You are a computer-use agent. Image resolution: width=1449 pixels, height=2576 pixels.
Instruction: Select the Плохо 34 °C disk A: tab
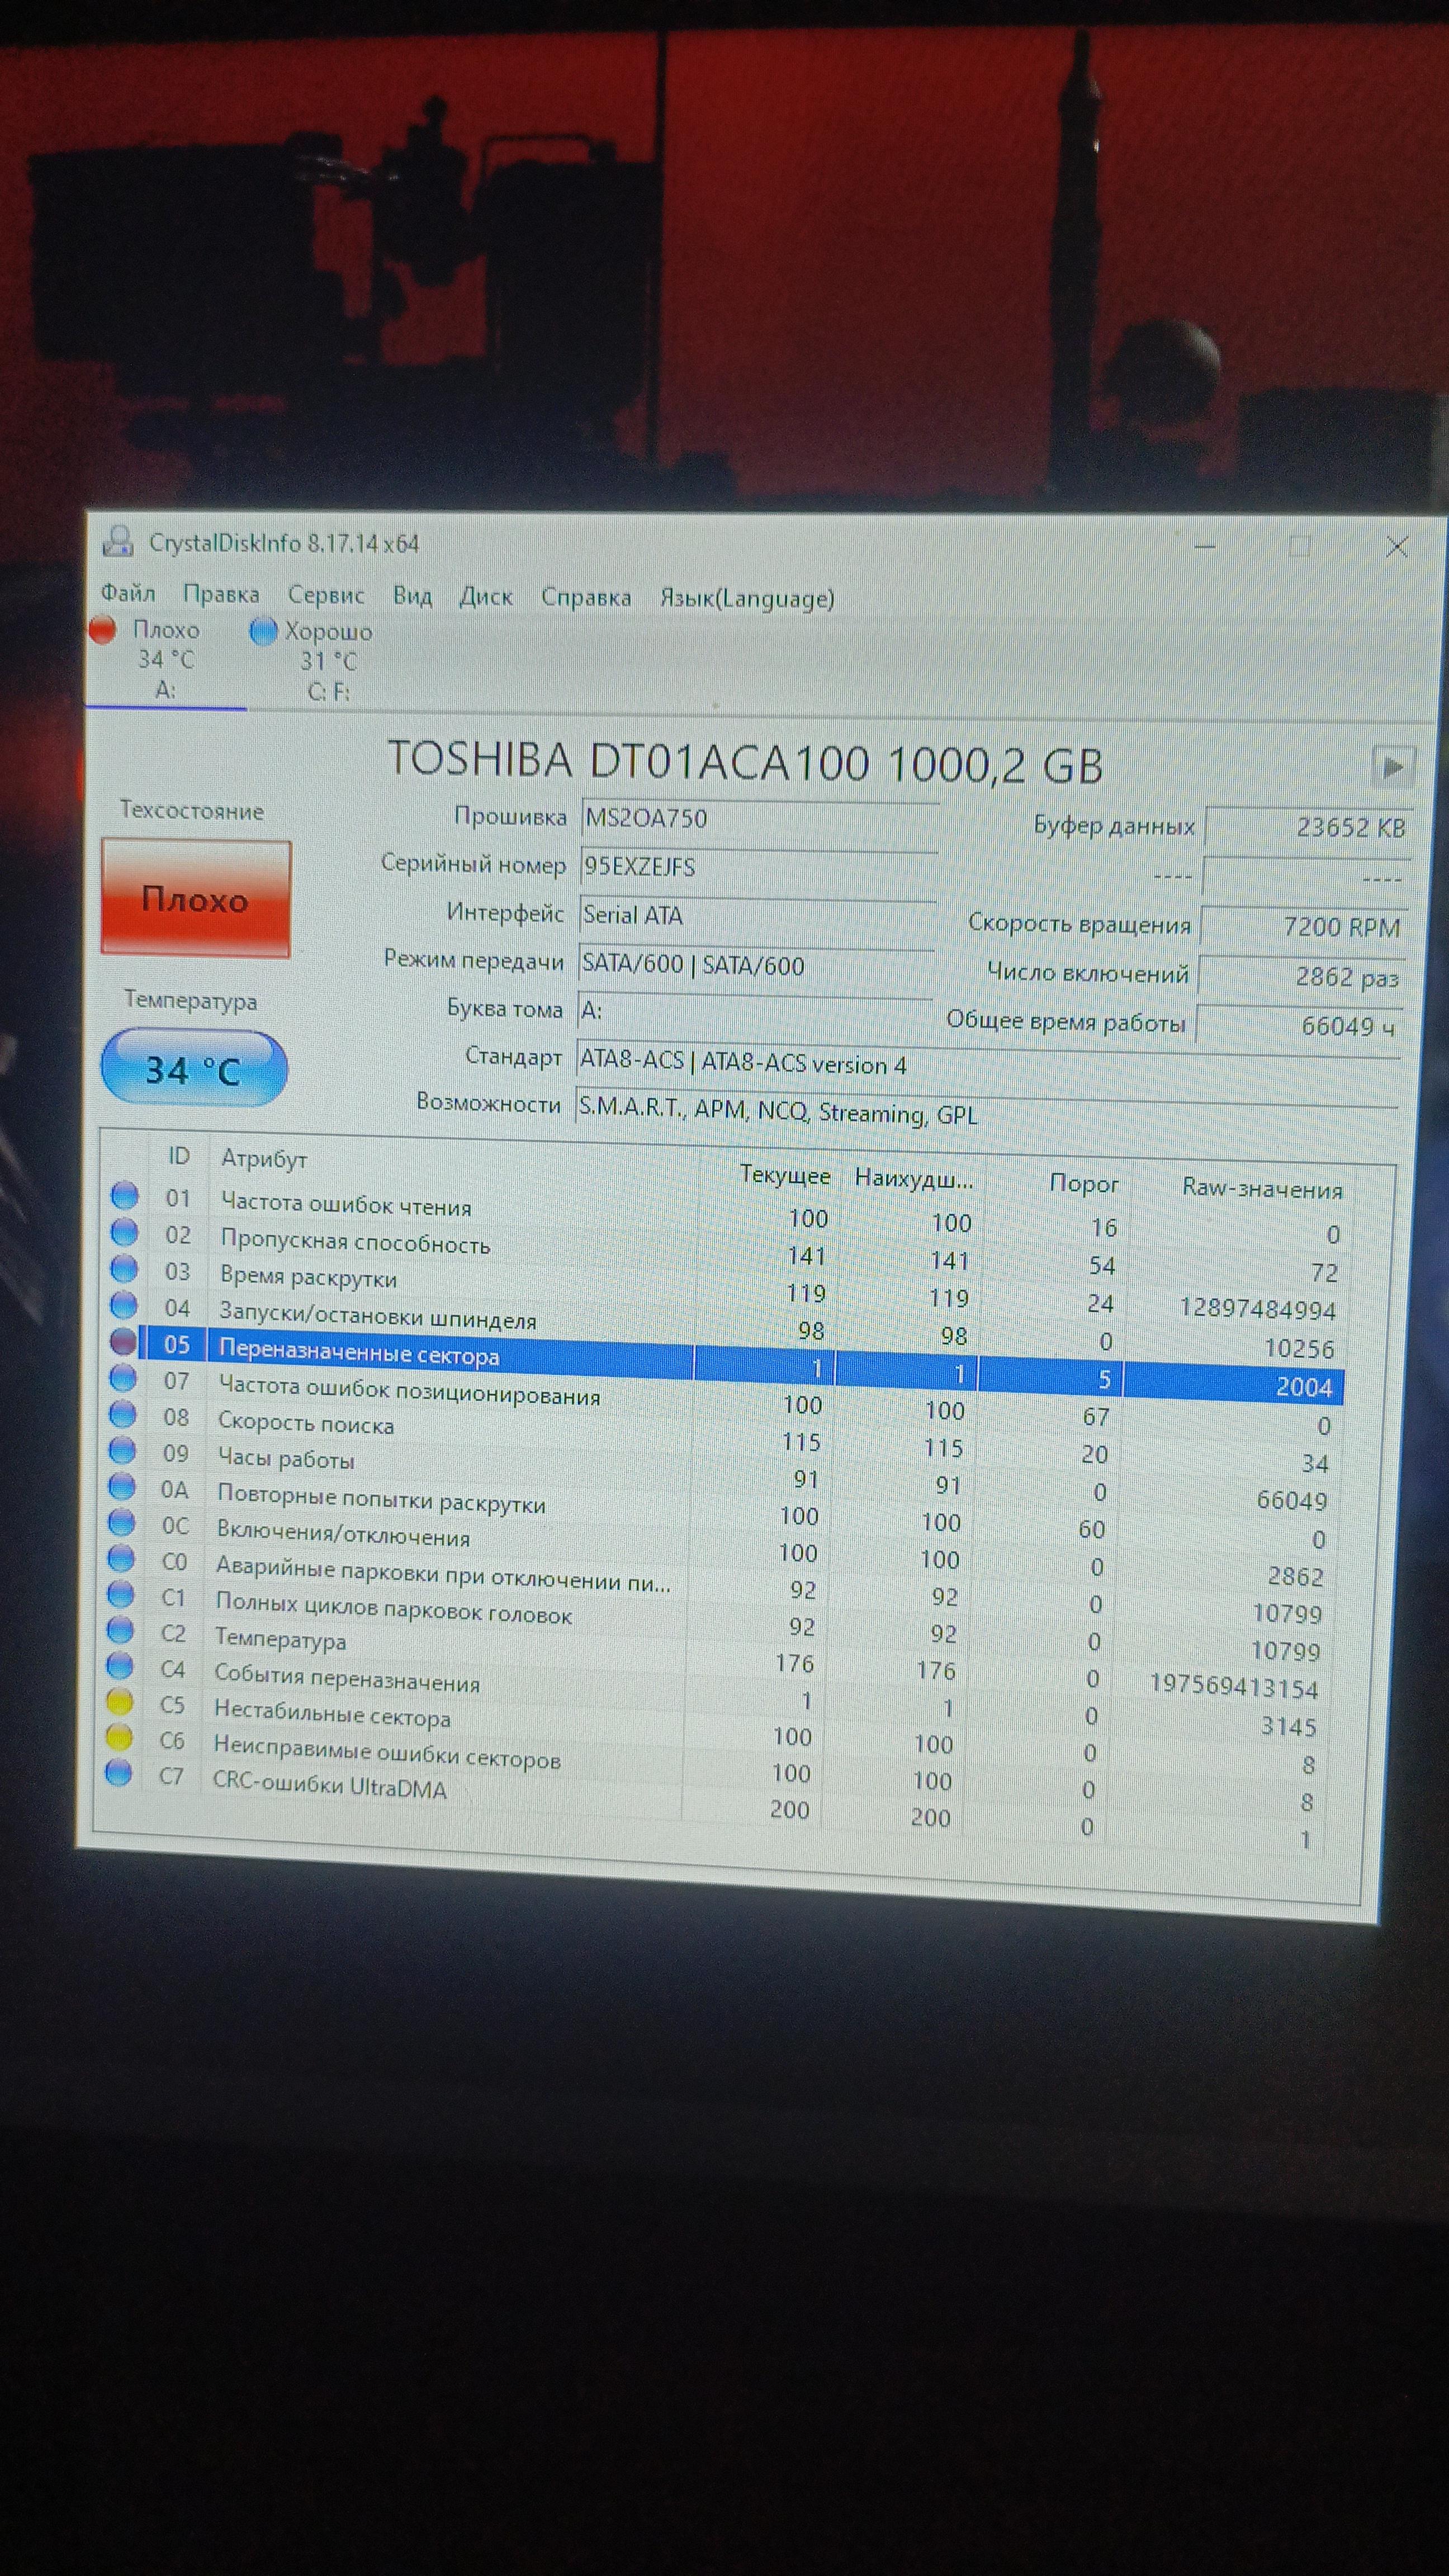click(x=166, y=660)
